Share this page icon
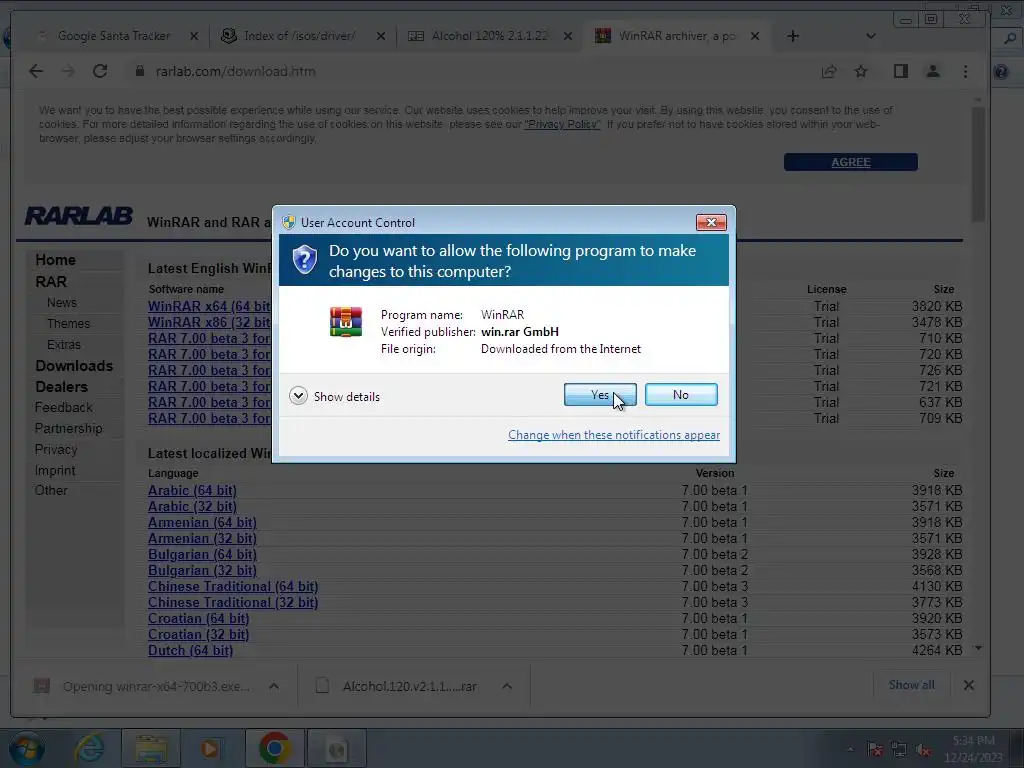 [829, 71]
